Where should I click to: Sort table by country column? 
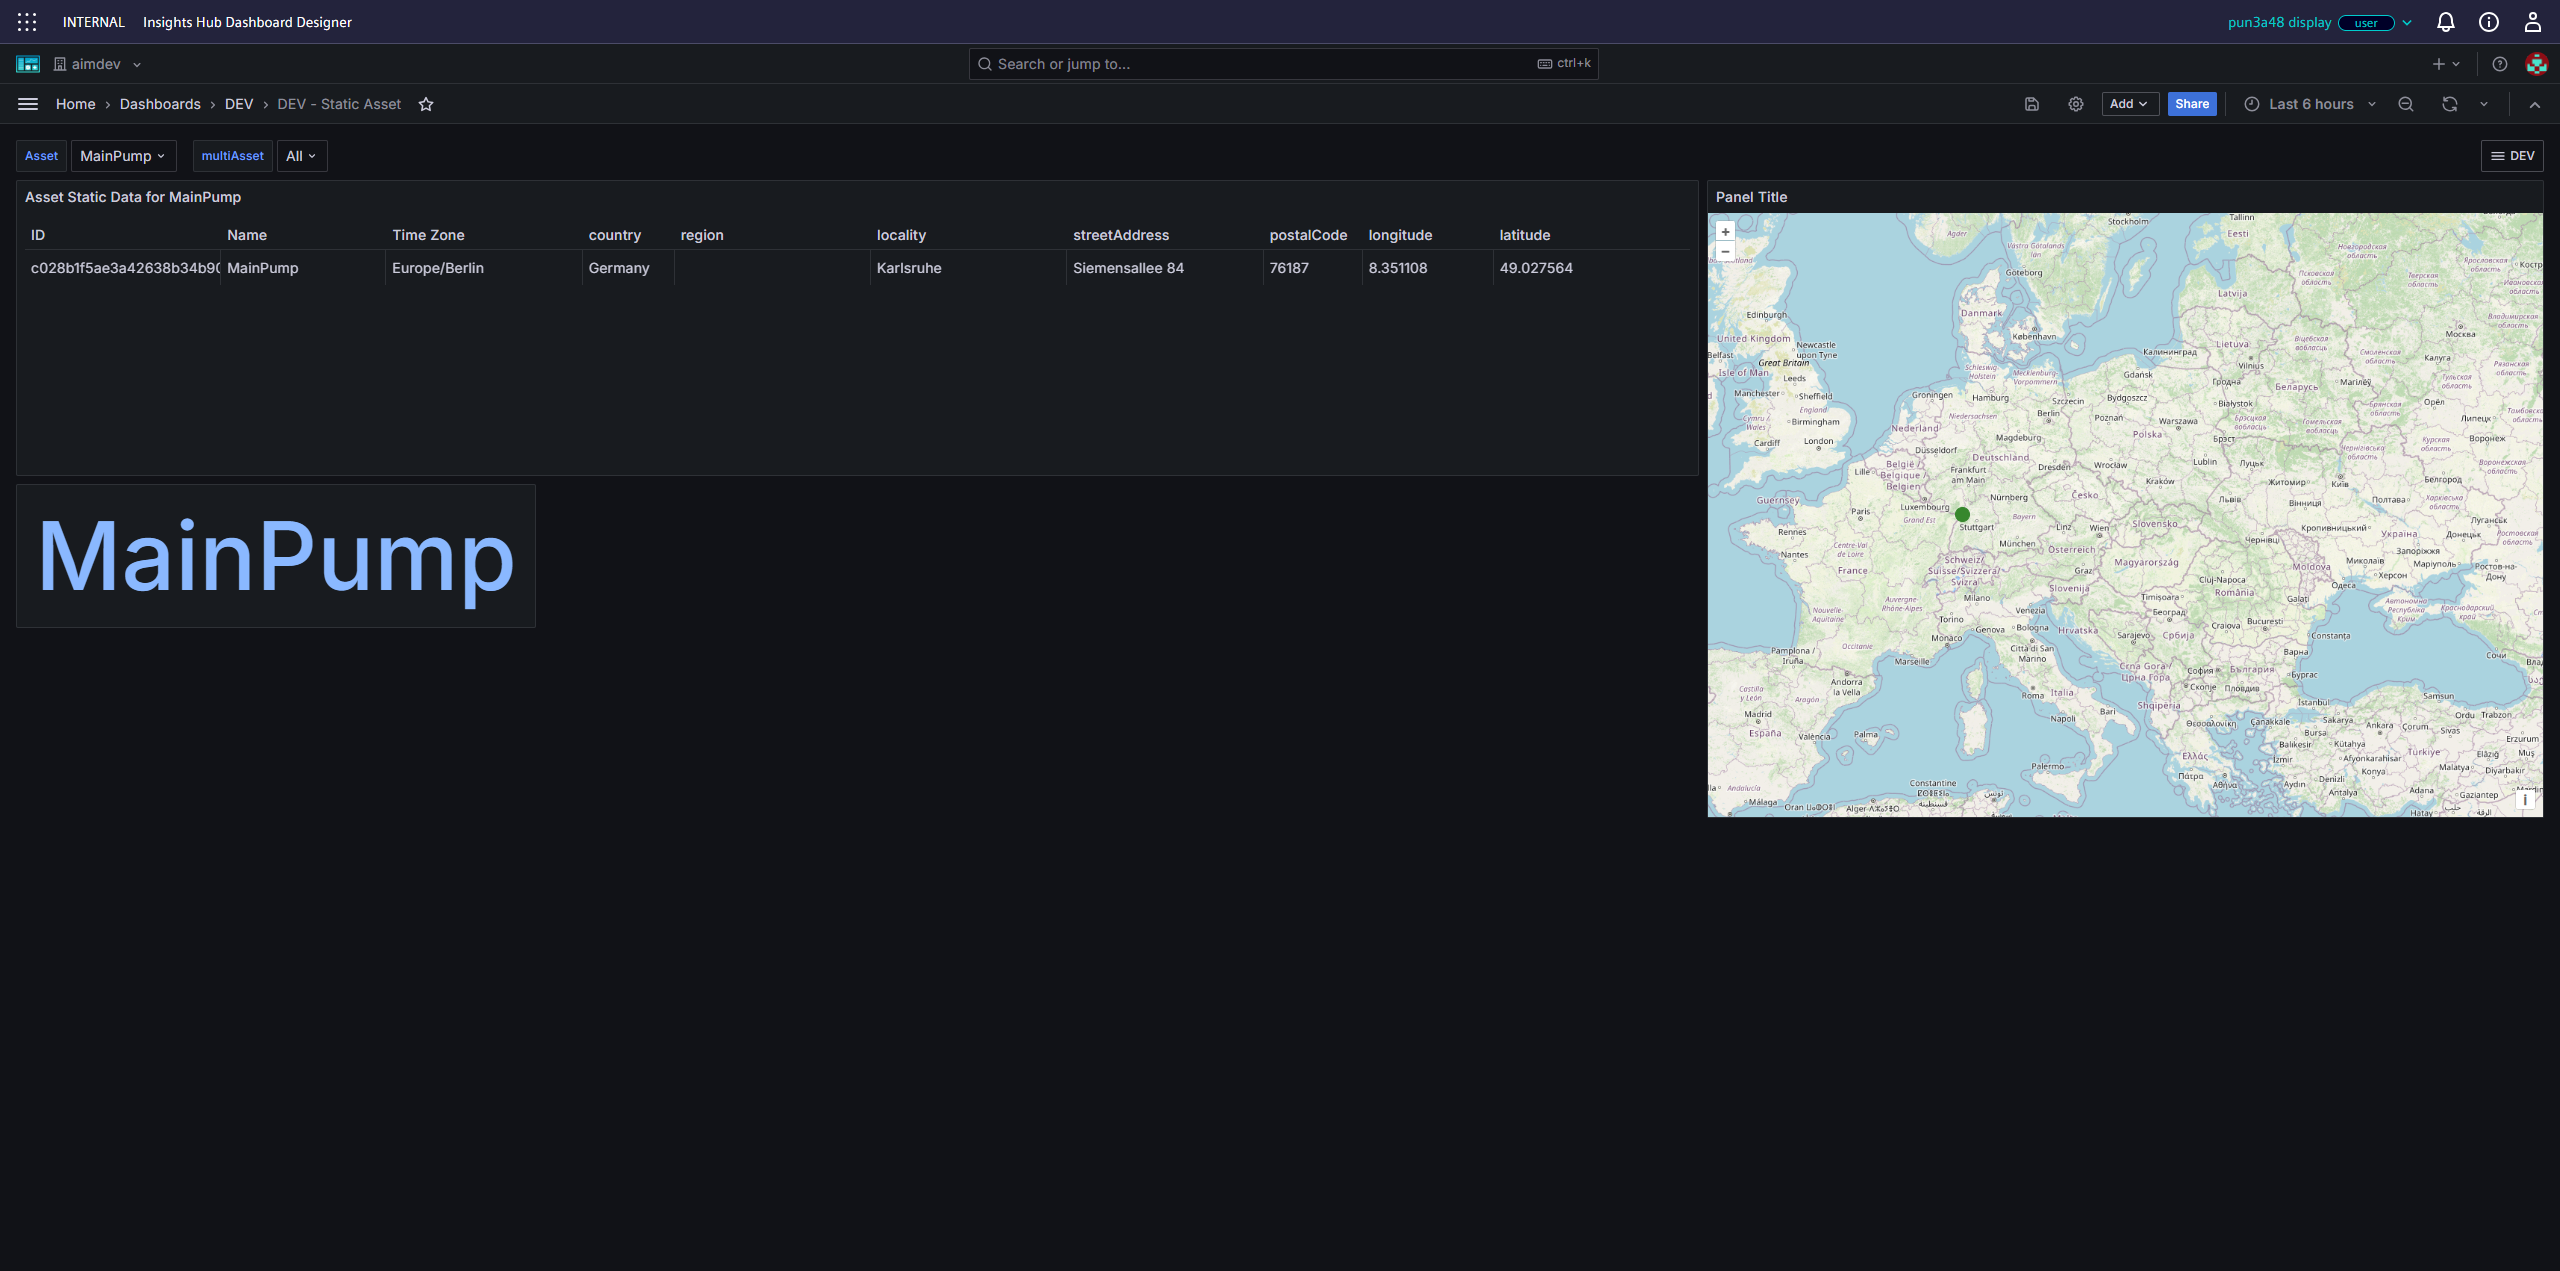614,235
